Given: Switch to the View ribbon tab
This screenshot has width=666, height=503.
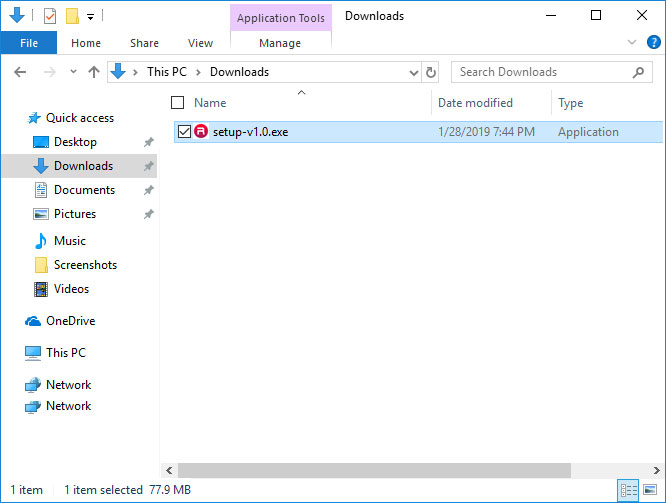Looking at the screenshot, I should [x=200, y=43].
